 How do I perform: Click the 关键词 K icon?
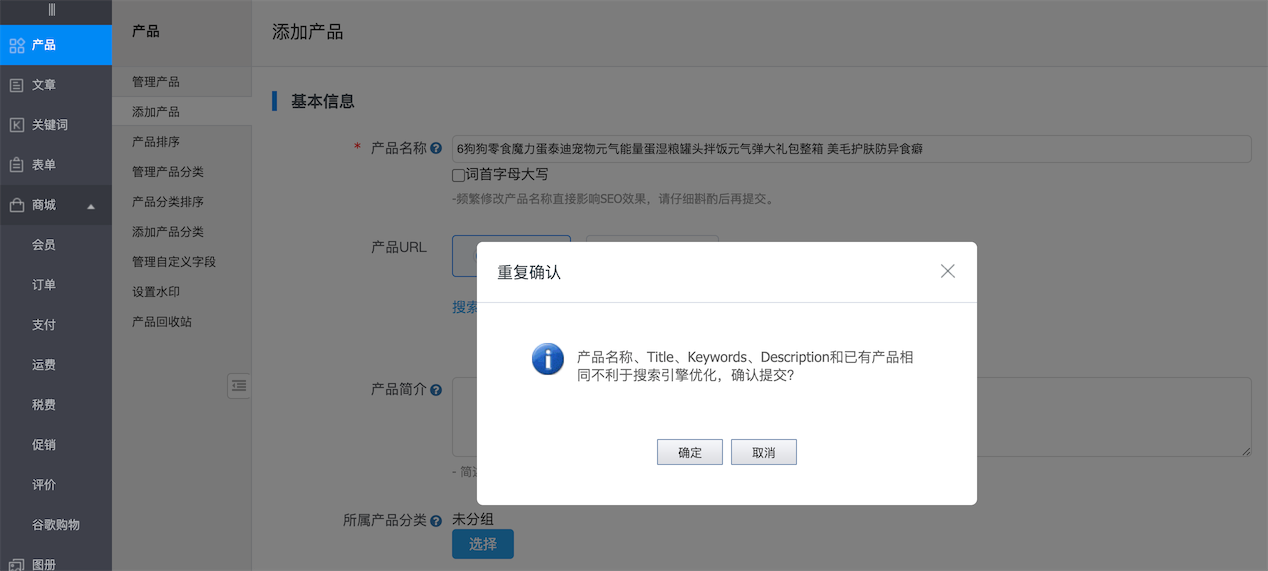pos(16,125)
